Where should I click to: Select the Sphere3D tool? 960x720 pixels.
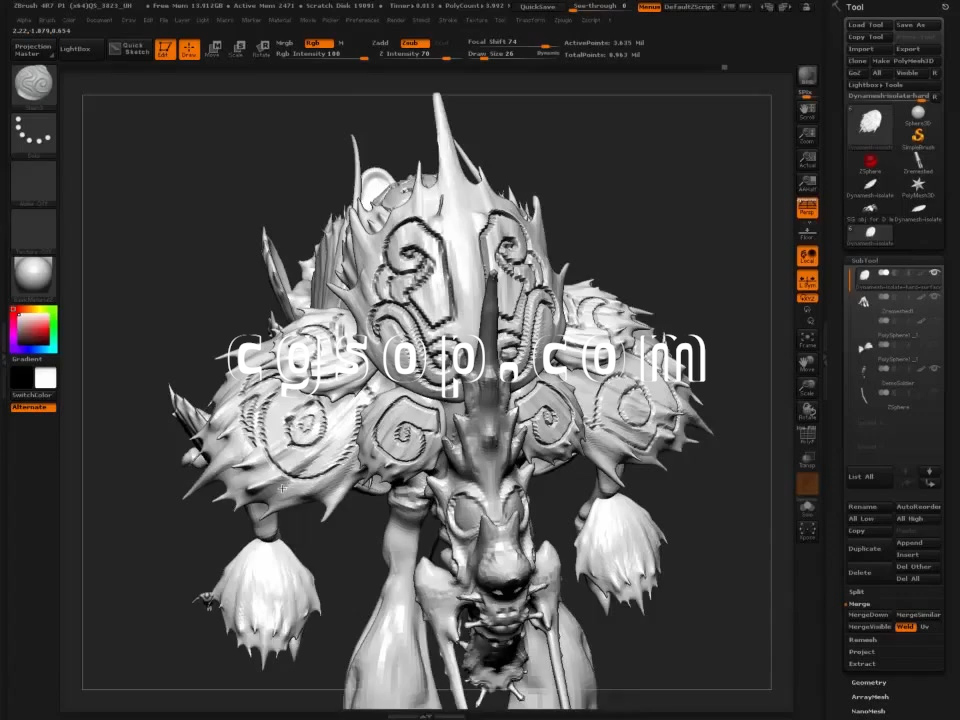(917, 114)
